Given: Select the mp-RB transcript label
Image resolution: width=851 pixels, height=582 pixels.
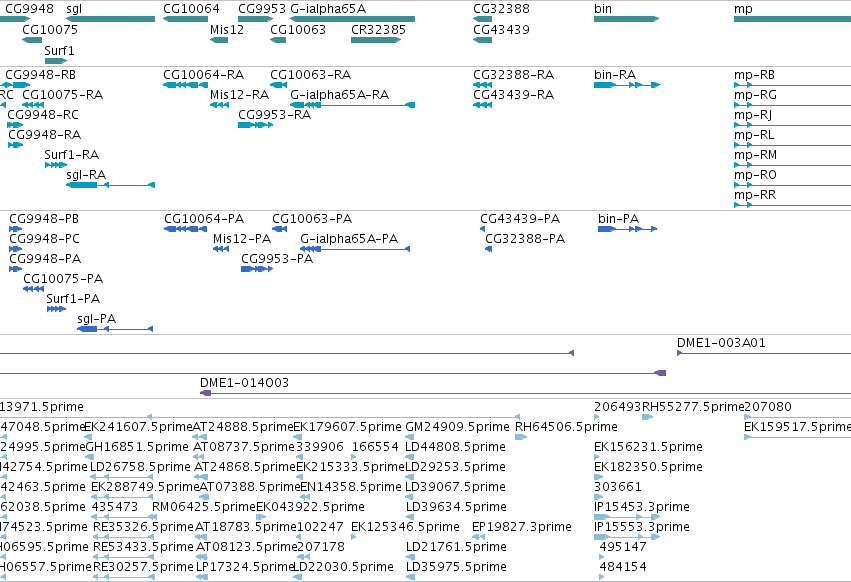Looking at the screenshot, I should pos(754,75).
